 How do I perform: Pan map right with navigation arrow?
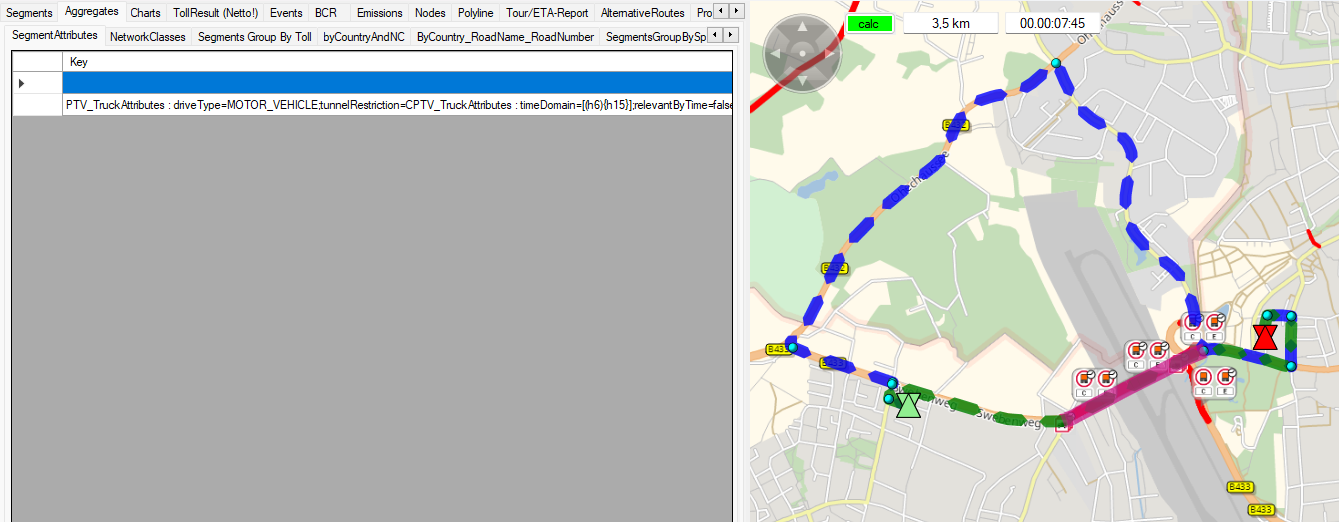[x=828, y=51]
